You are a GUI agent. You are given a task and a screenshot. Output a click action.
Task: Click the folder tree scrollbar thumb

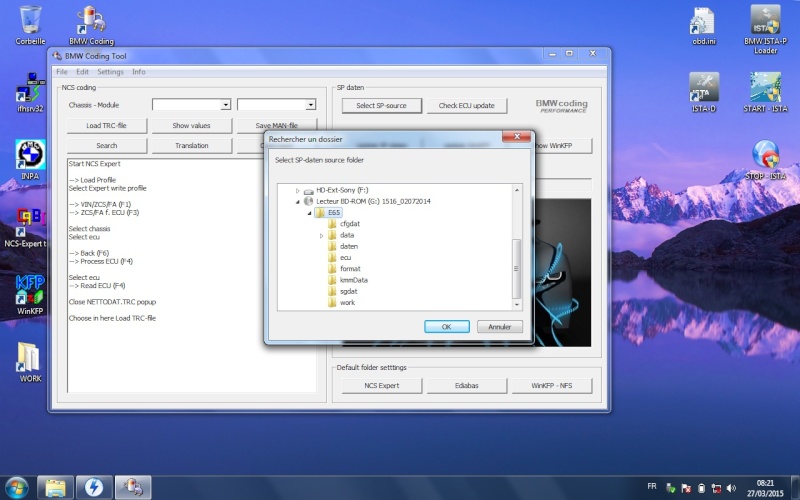click(x=517, y=268)
